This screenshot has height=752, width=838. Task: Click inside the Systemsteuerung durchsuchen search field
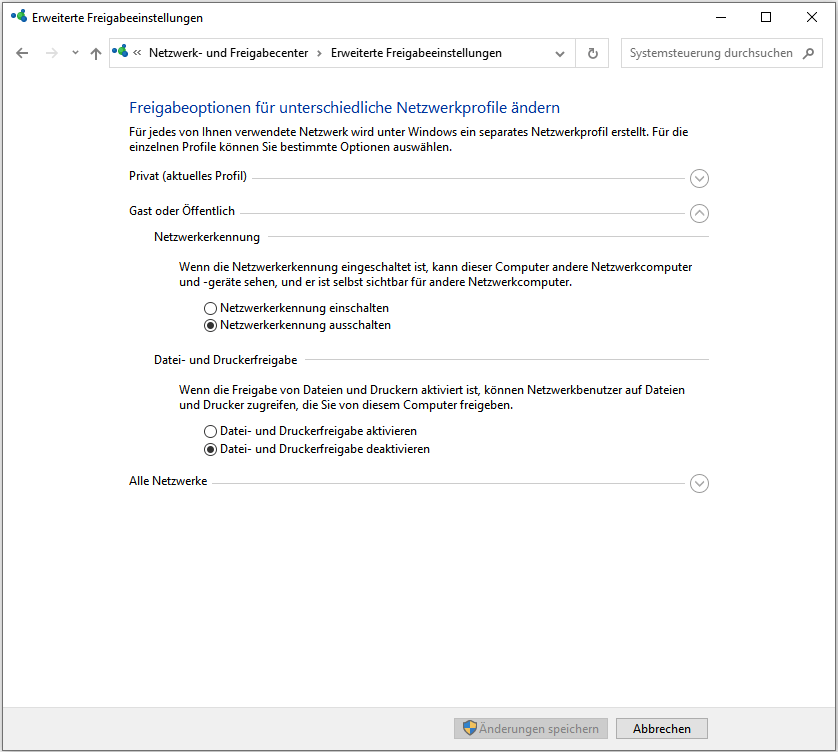(710, 53)
